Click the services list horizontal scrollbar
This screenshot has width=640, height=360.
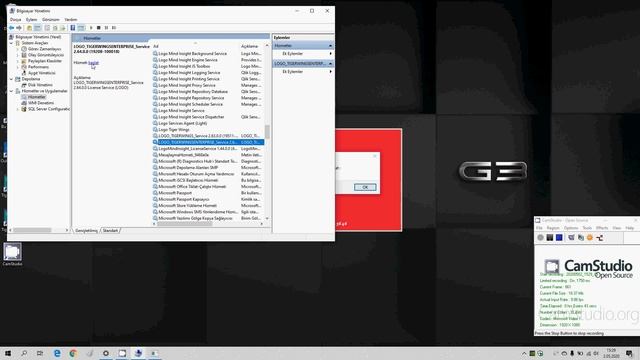pyautogui.click(x=185, y=224)
